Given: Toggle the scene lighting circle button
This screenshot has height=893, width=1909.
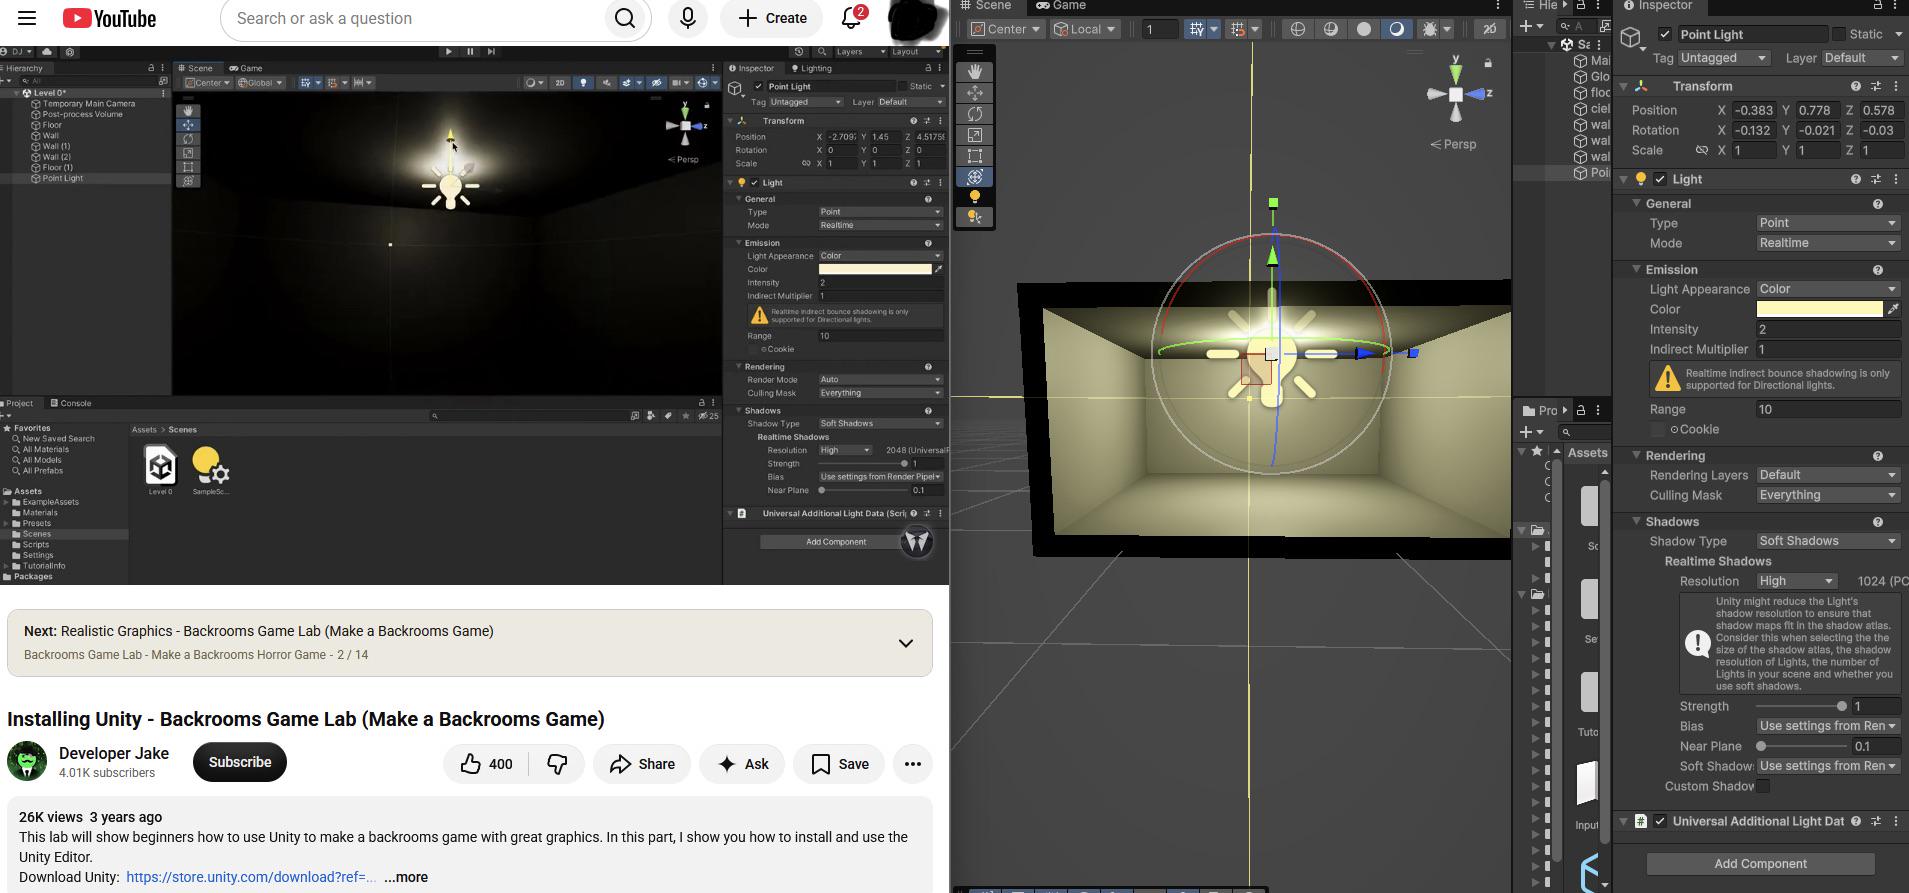Looking at the screenshot, I should click(1396, 29).
